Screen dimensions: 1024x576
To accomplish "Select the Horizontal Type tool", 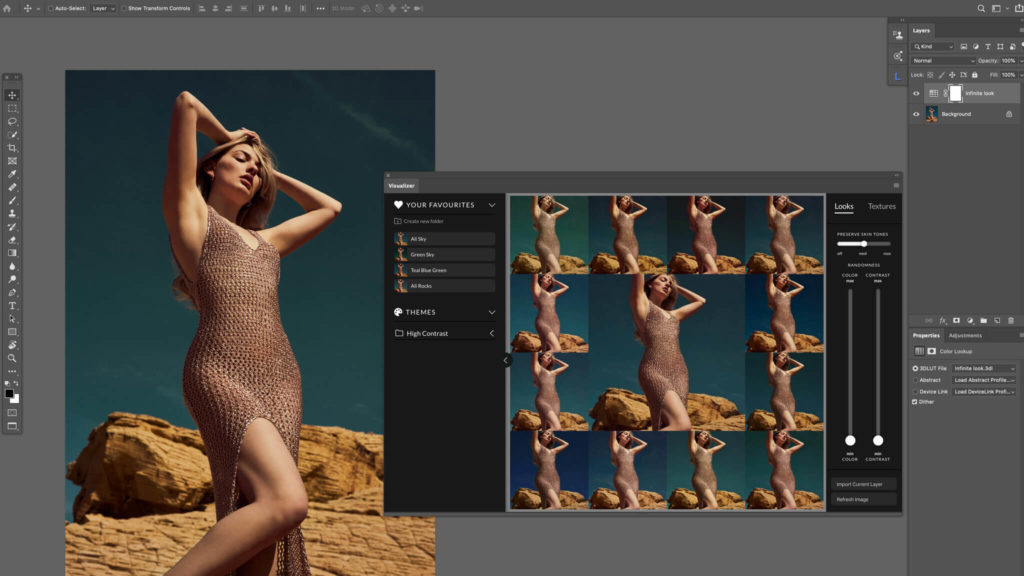I will 12,305.
